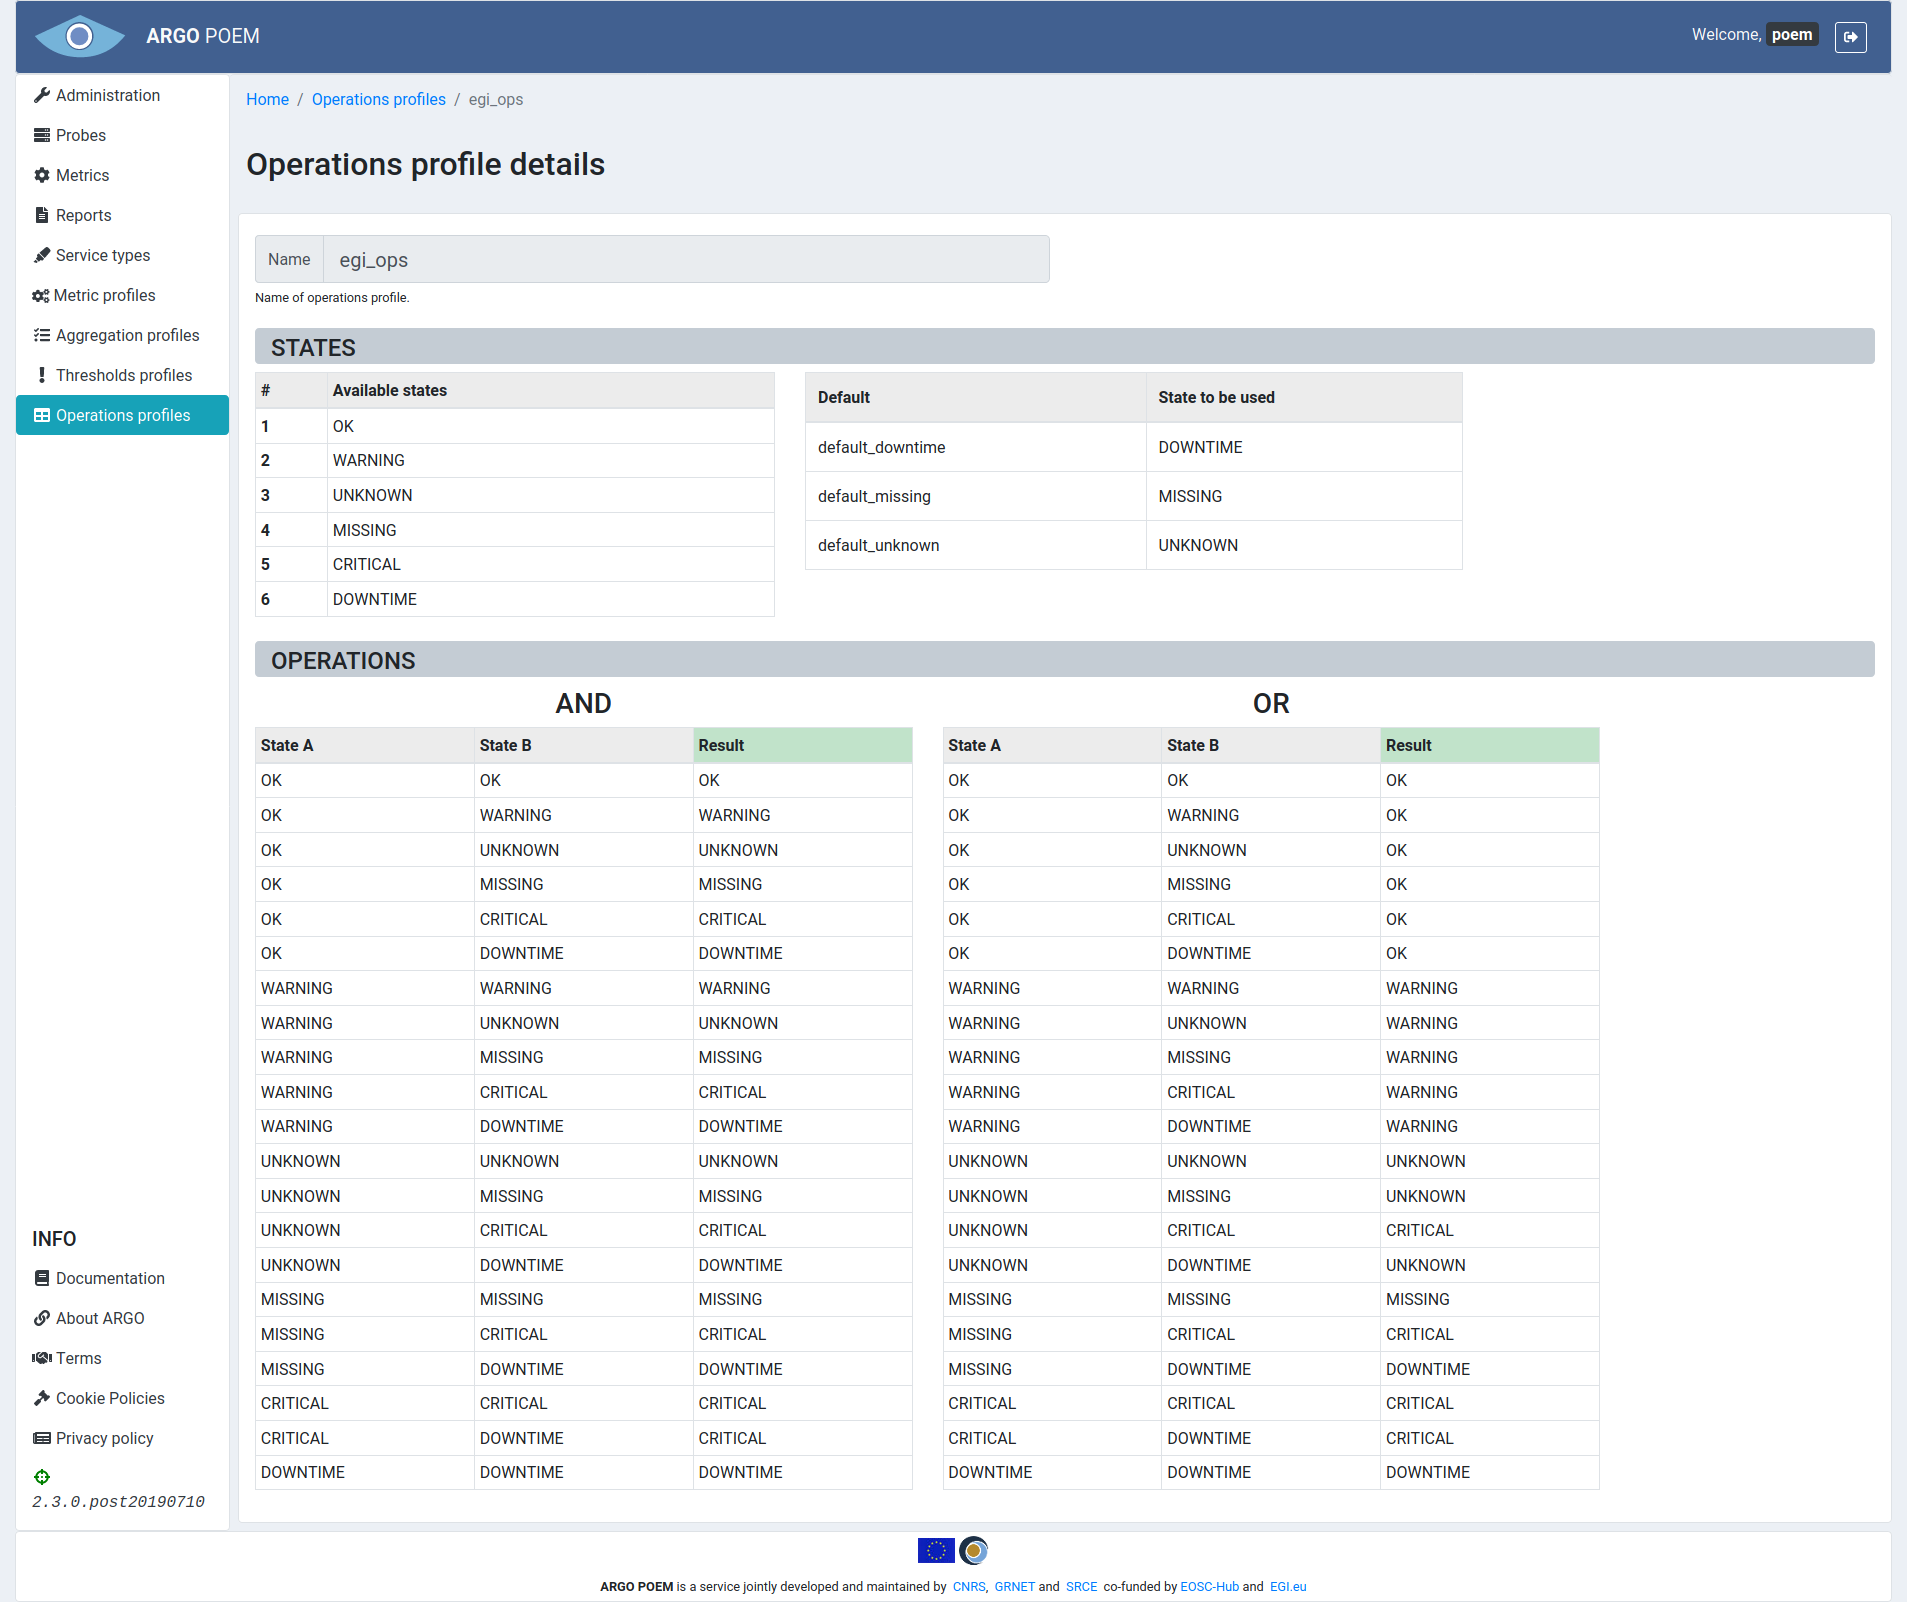Click egi_ops breadcrumb text
Viewport: 1907px width, 1602px height.
pyautogui.click(x=496, y=99)
